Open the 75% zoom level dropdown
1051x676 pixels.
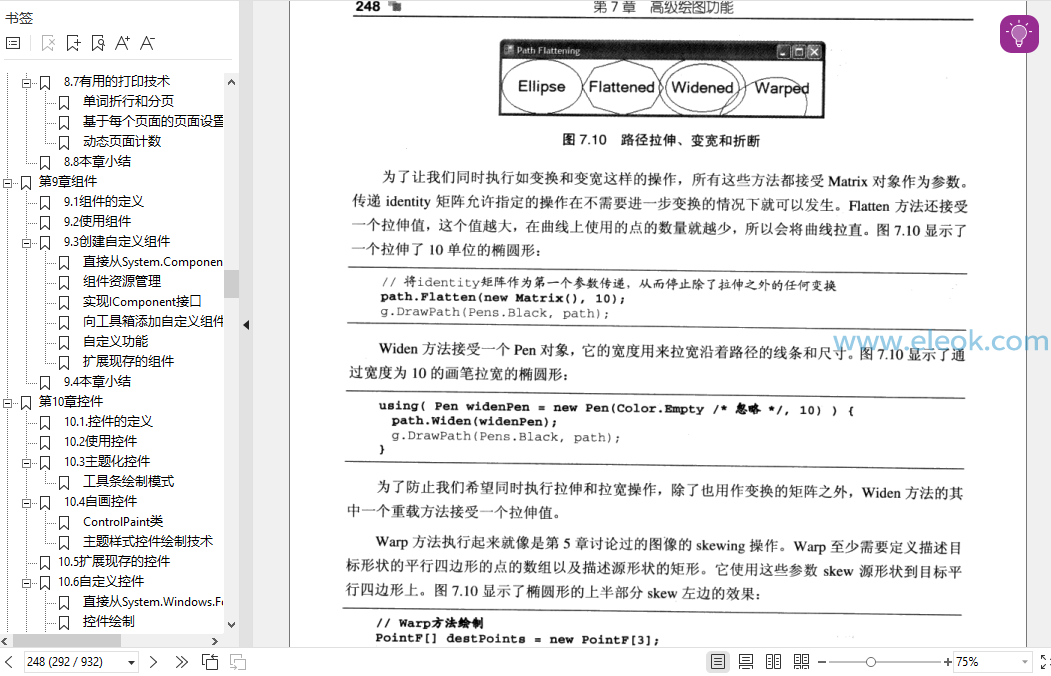point(1022,661)
